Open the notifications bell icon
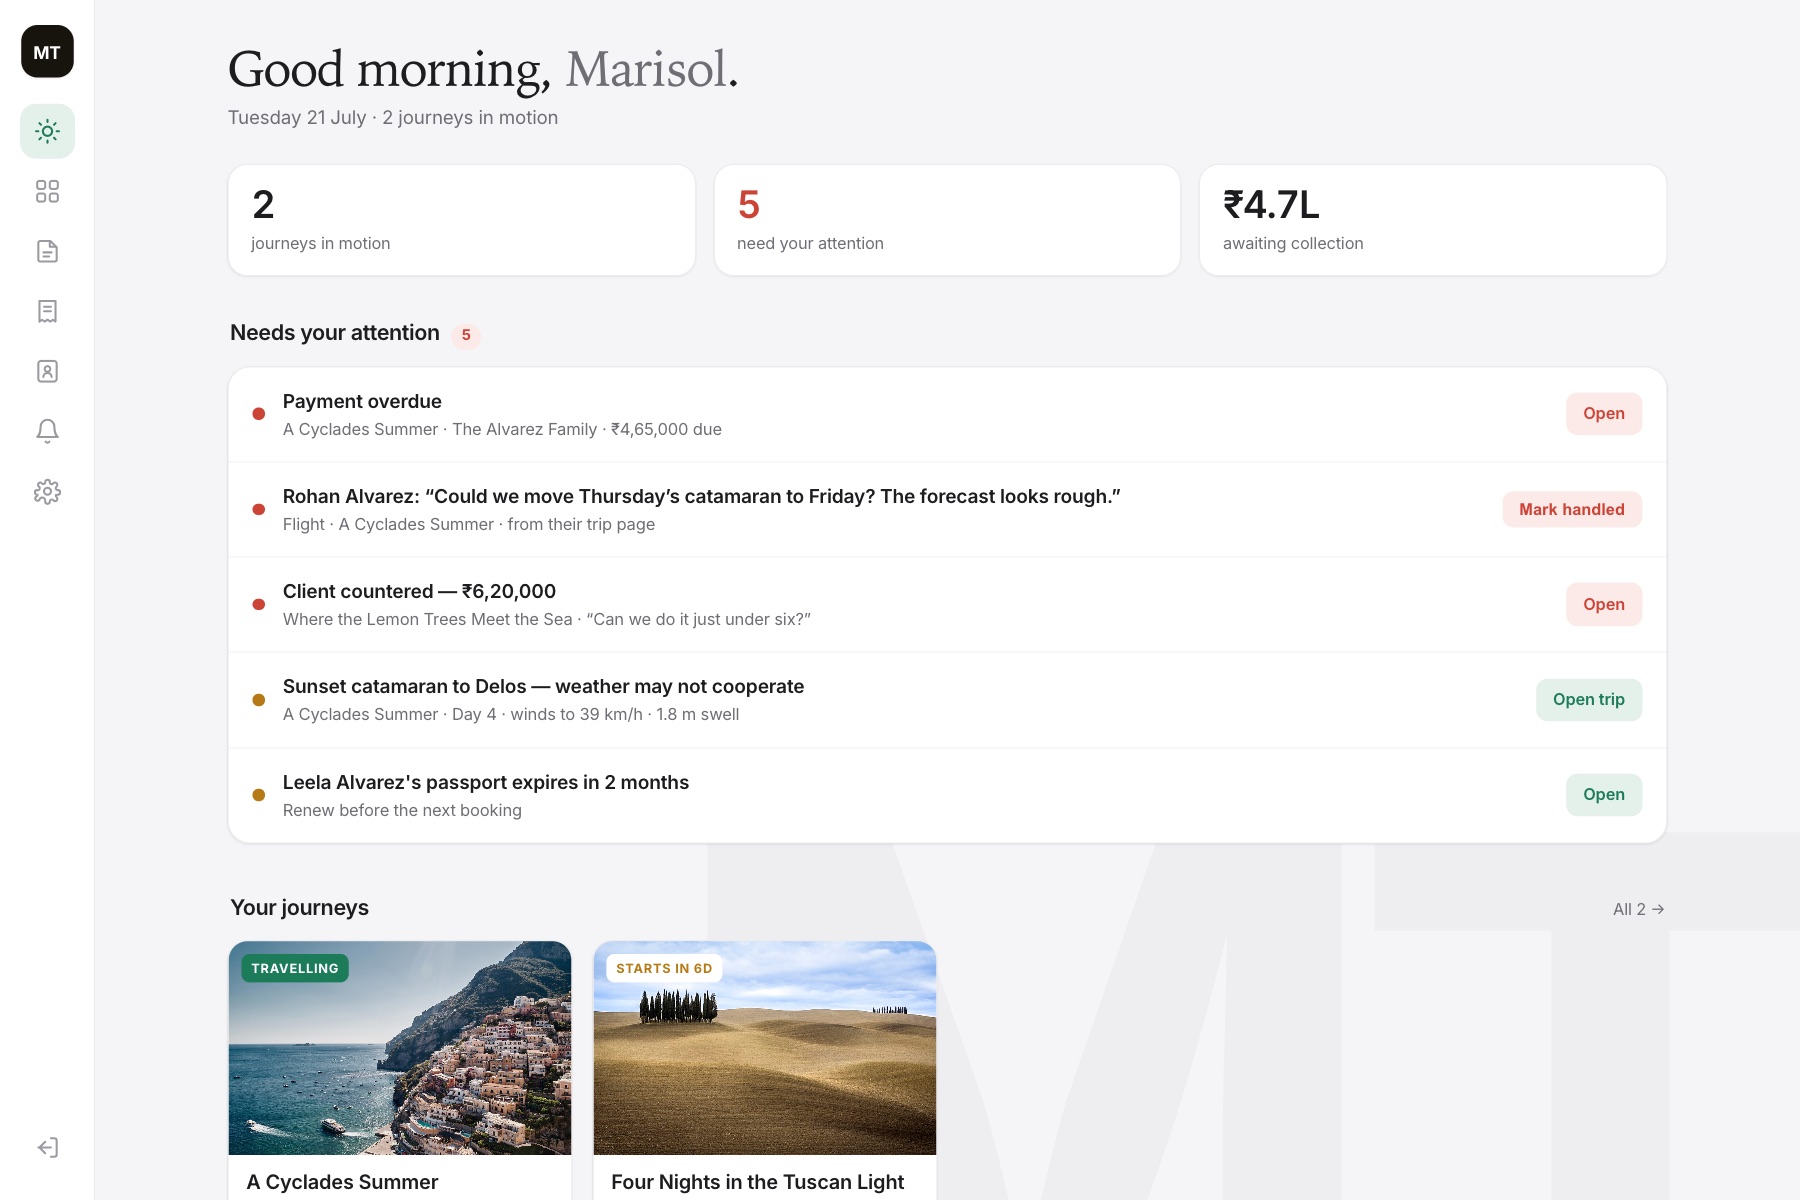This screenshot has height=1200, width=1800. tap(47, 431)
